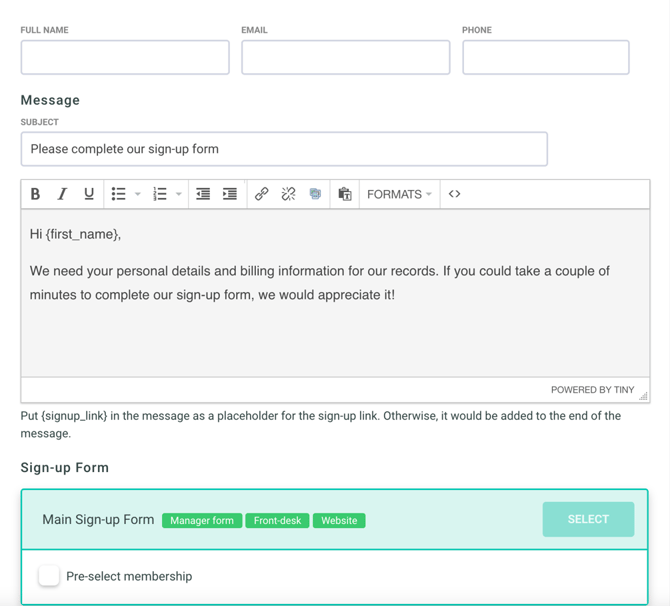670x606 pixels.
Task: Focus the Email input field
Action: click(x=345, y=58)
